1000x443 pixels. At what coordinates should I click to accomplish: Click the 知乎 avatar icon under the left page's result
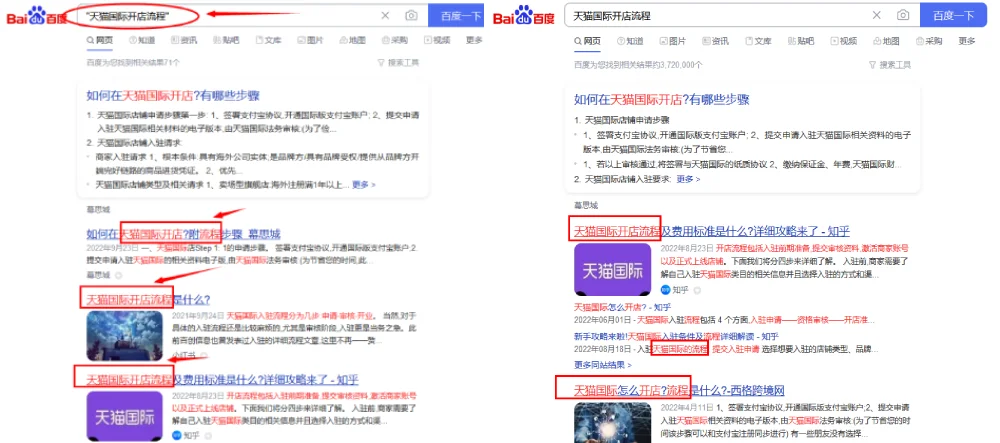point(177,435)
